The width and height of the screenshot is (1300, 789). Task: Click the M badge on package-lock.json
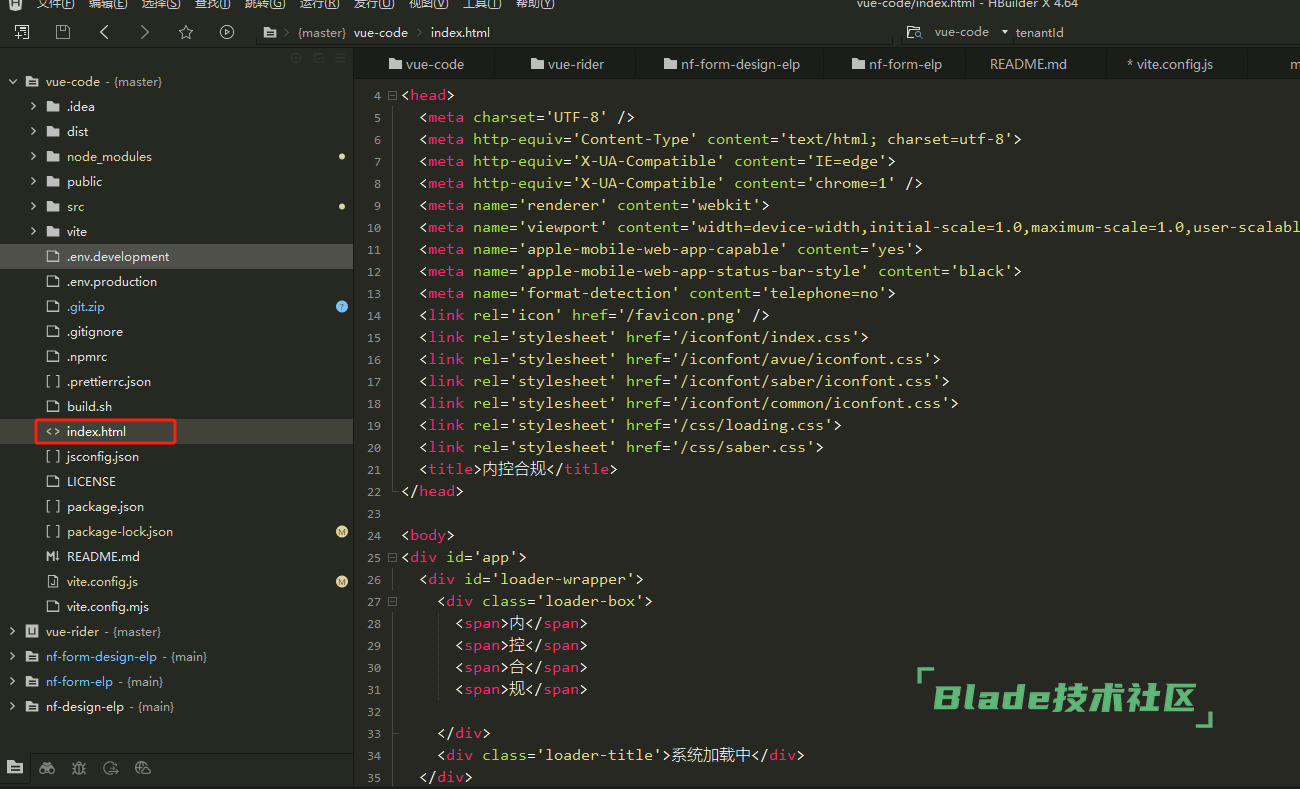coord(342,532)
